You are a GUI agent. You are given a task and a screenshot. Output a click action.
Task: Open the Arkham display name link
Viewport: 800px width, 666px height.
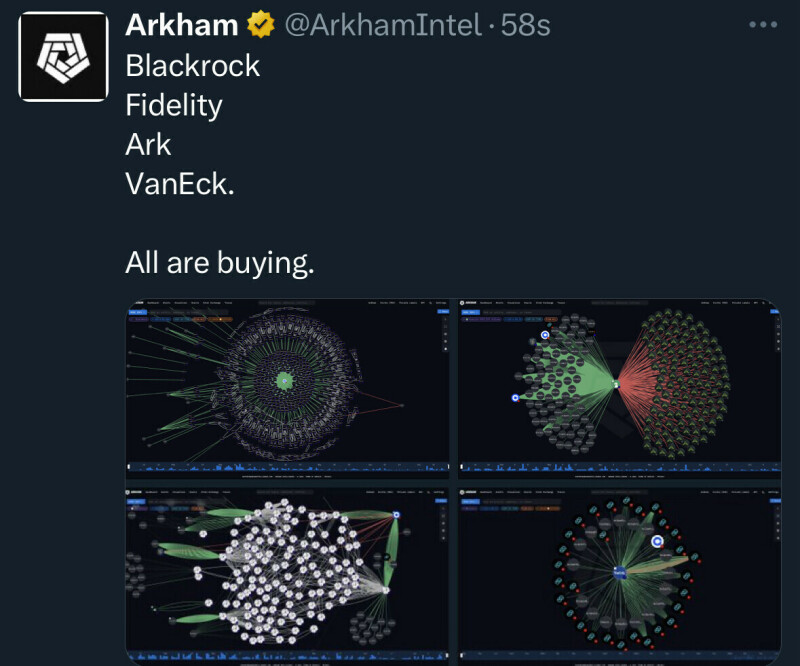[x=181, y=25]
